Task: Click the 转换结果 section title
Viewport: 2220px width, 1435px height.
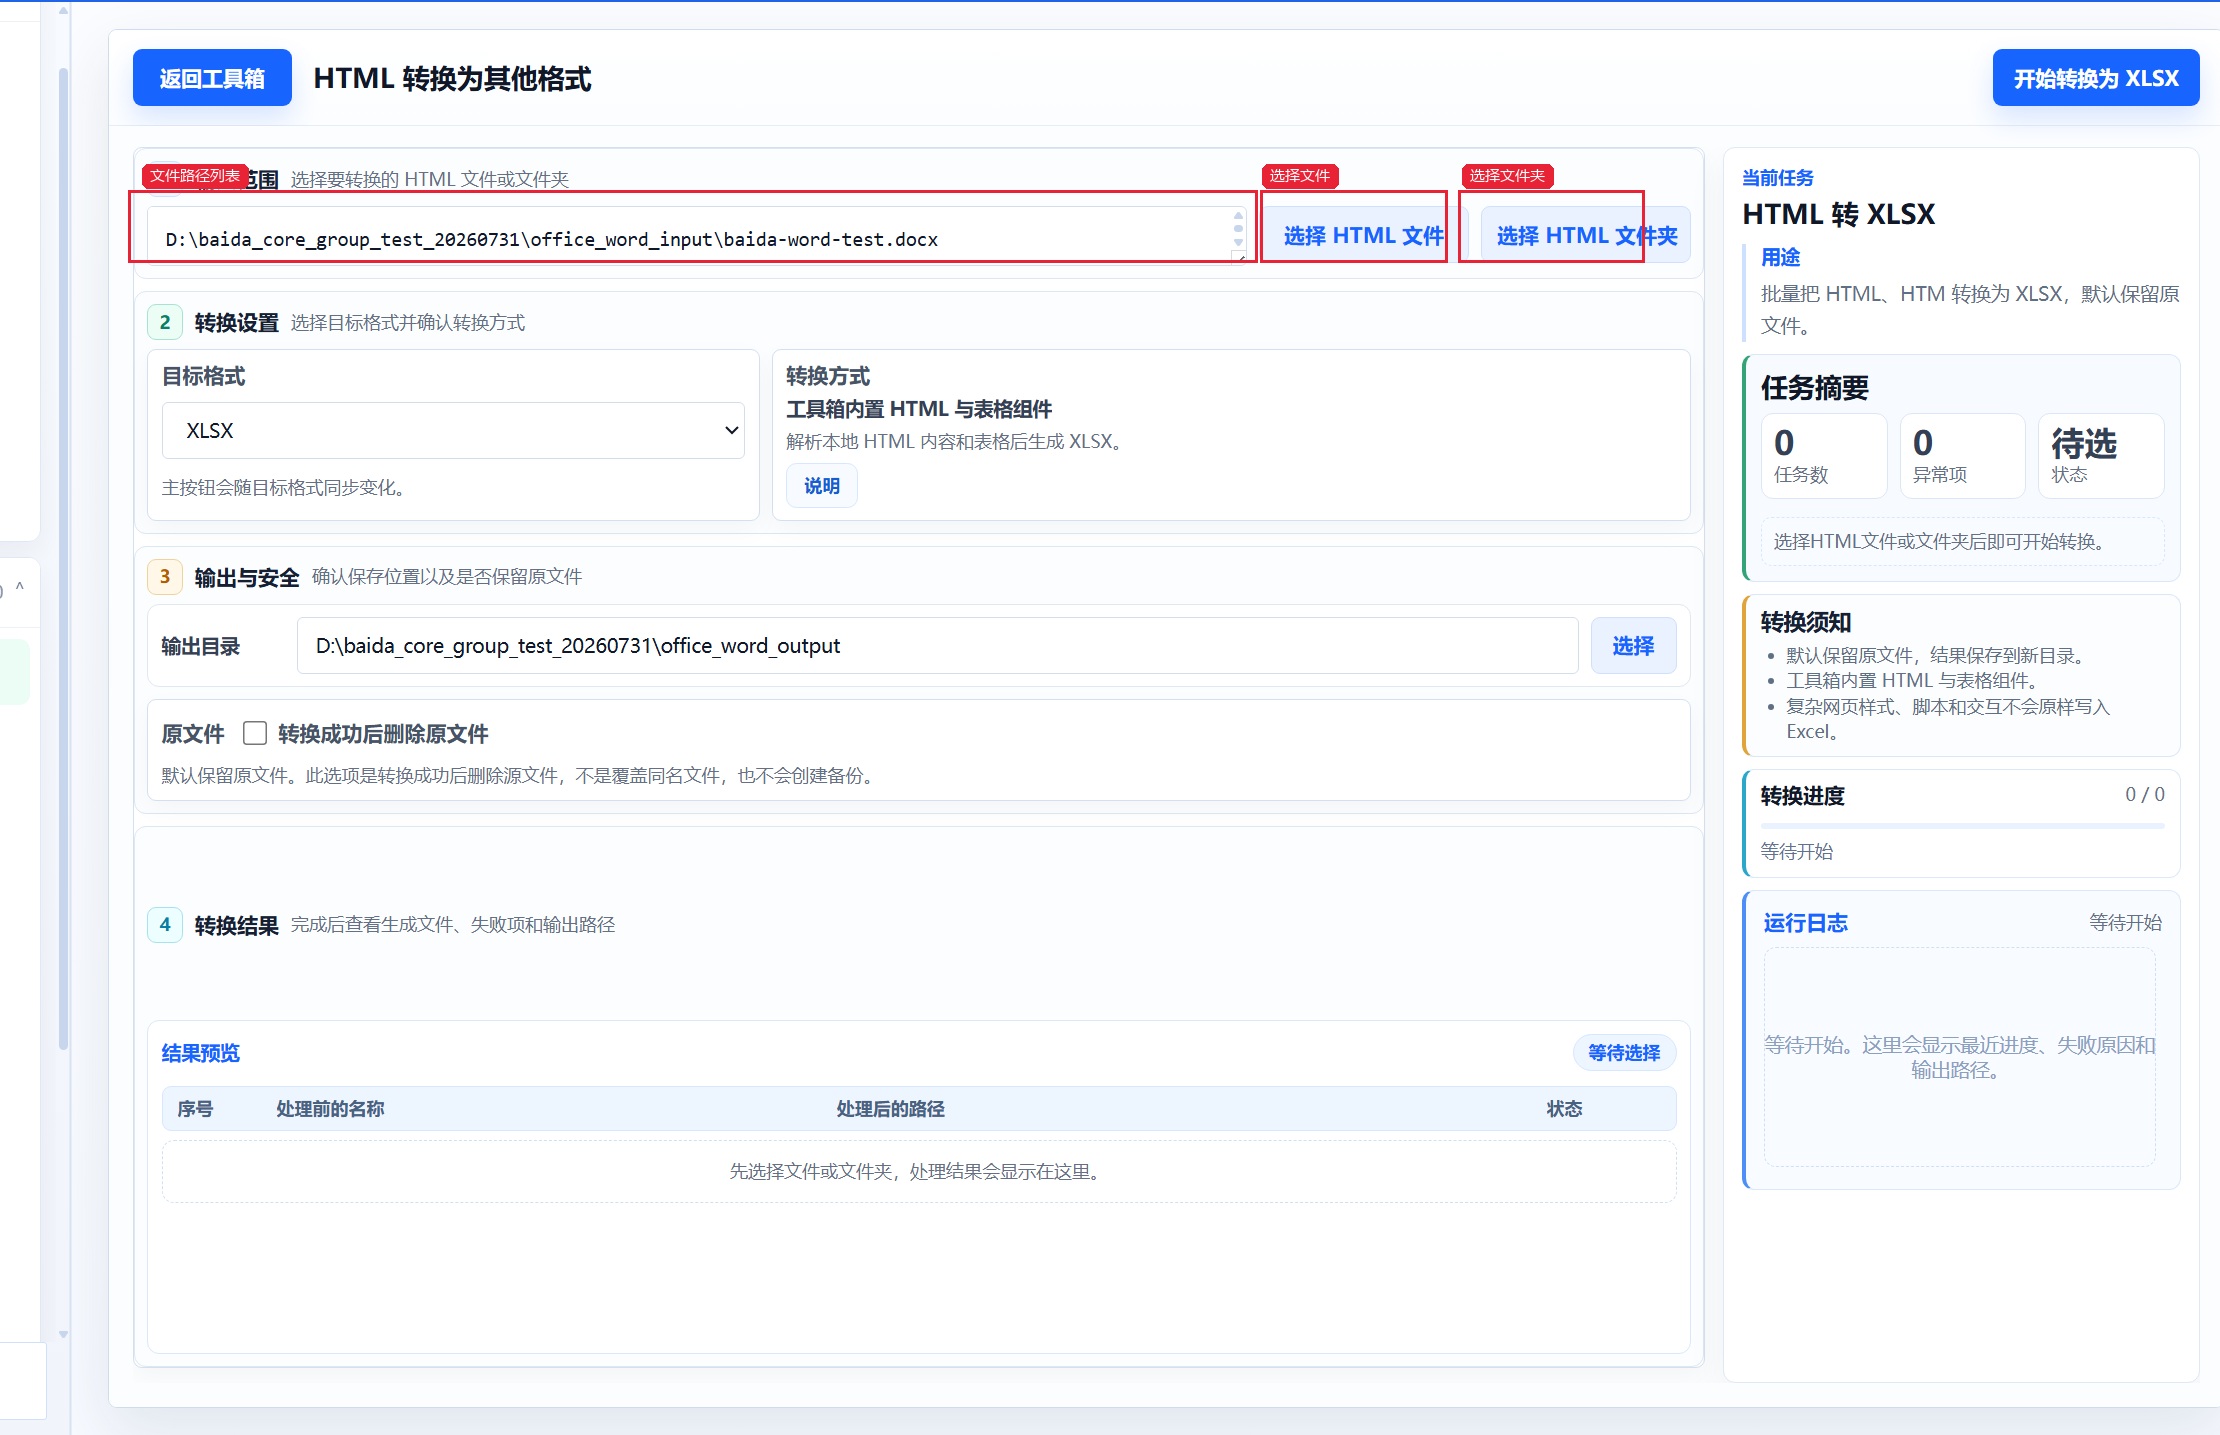Action: [x=237, y=925]
